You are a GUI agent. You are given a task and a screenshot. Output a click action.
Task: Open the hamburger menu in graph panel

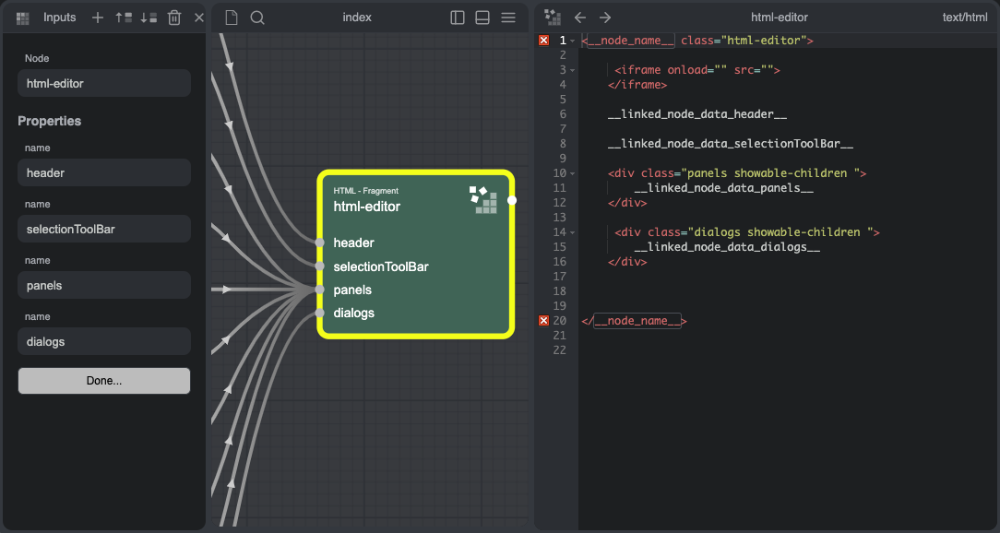[x=508, y=18]
